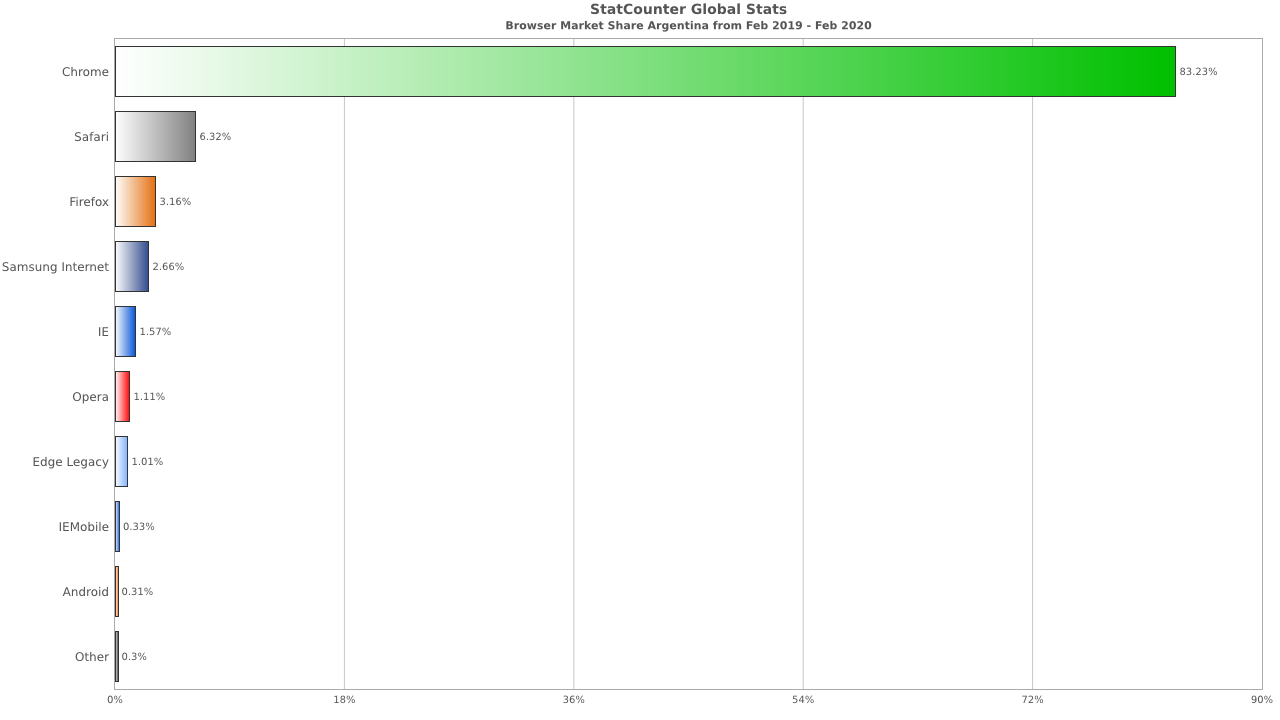Click the 83.23% value label
The image size is (1280, 720).
[x=1198, y=72]
